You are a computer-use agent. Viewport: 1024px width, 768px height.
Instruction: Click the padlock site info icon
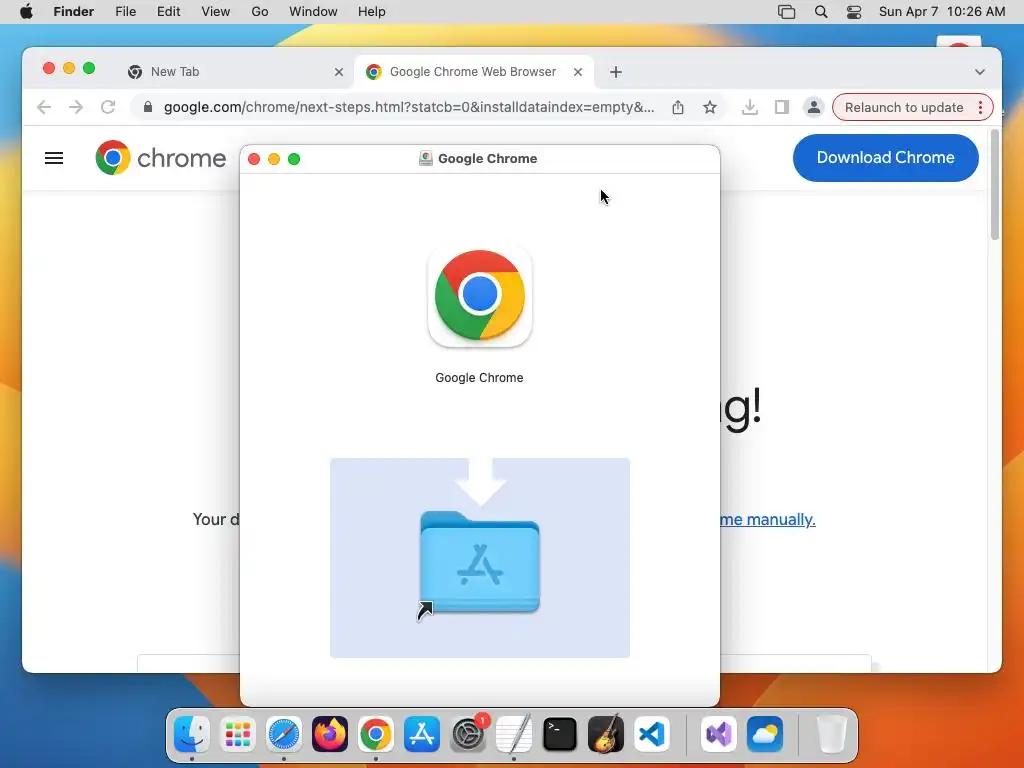[x=148, y=107]
